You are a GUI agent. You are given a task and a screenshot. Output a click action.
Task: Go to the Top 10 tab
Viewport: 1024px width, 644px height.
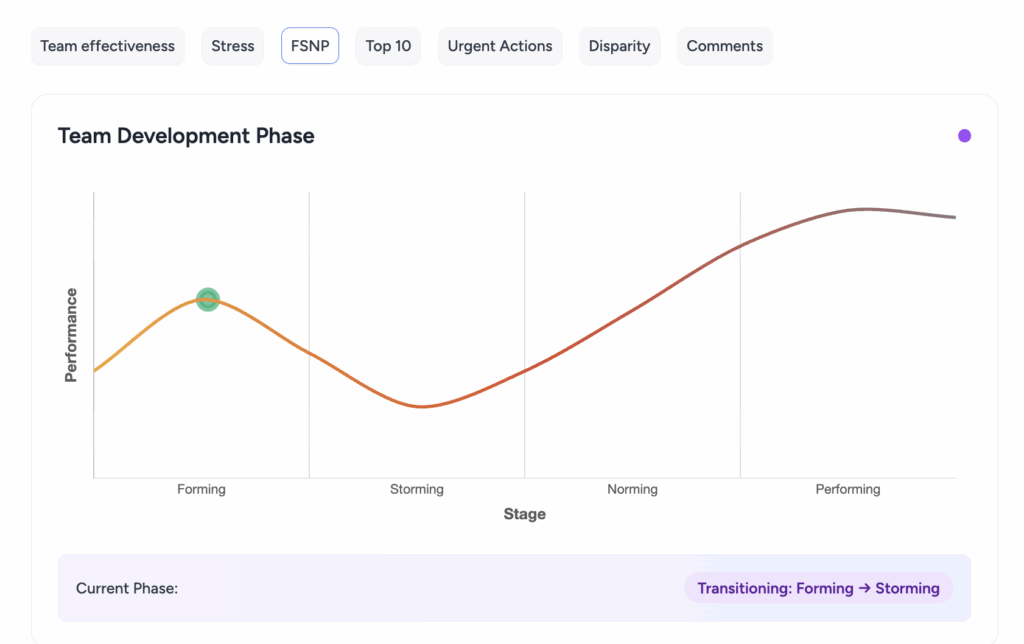pos(388,46)
